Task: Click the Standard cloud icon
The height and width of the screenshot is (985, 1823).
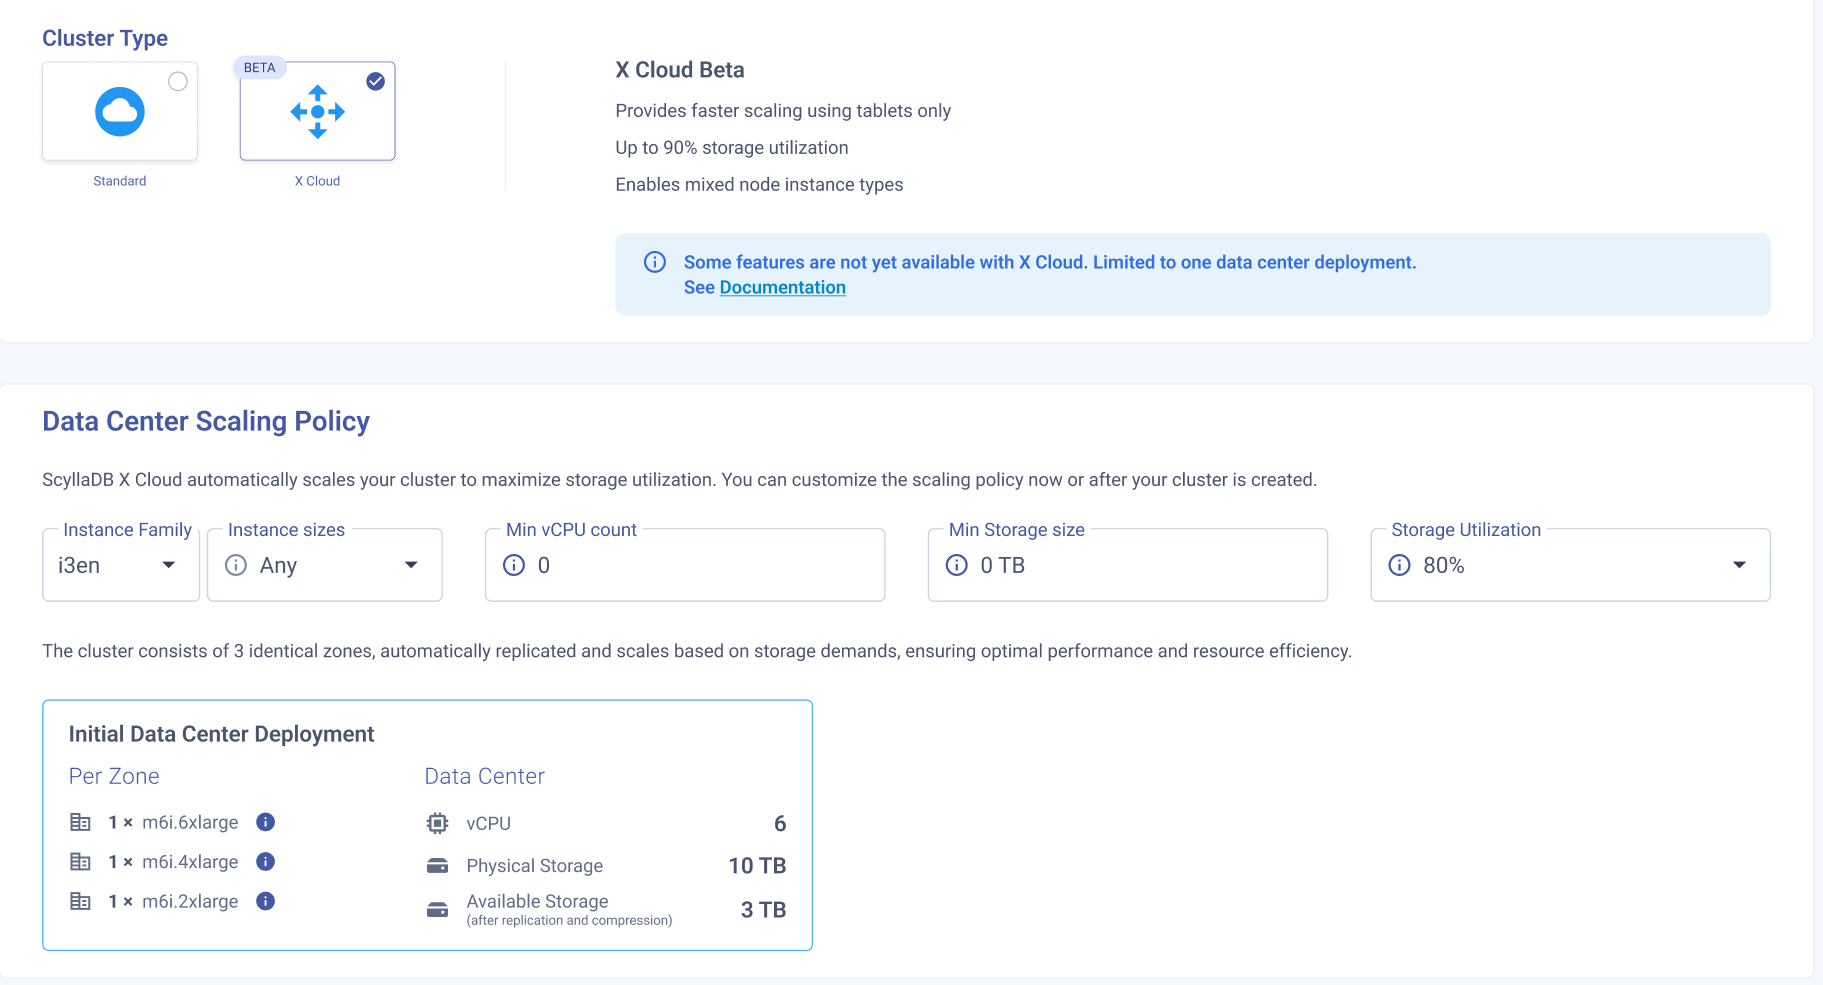Action: coord(120,111)
